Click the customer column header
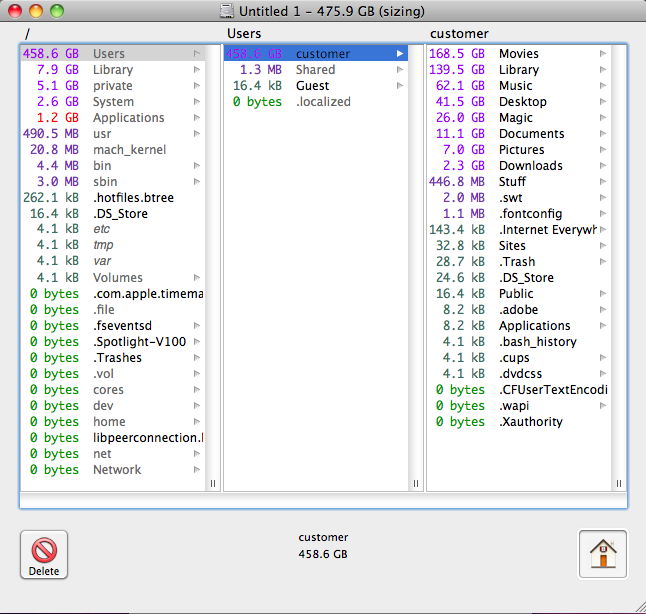Image resolution: width=646 pixels, height=614 pixels. pyautogui.click(x=459, y=34)
